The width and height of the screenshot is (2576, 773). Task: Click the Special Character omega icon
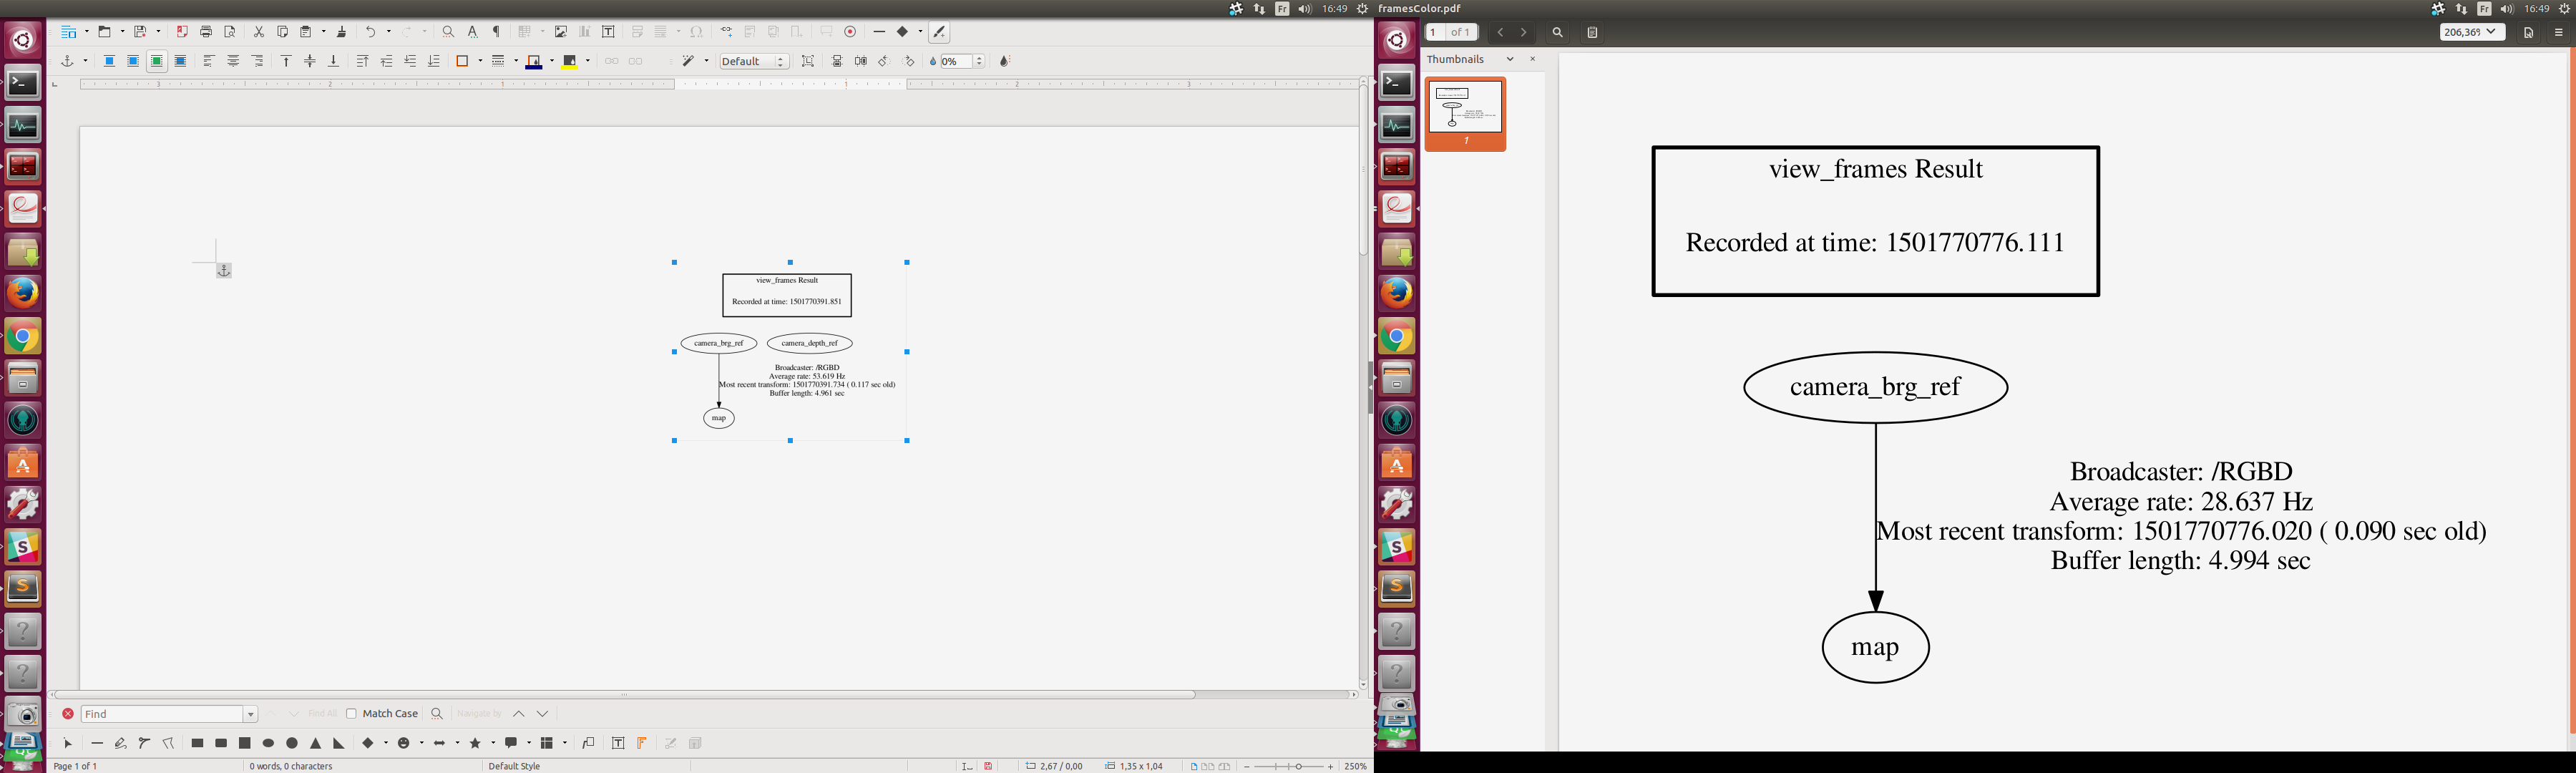[696, 32]
